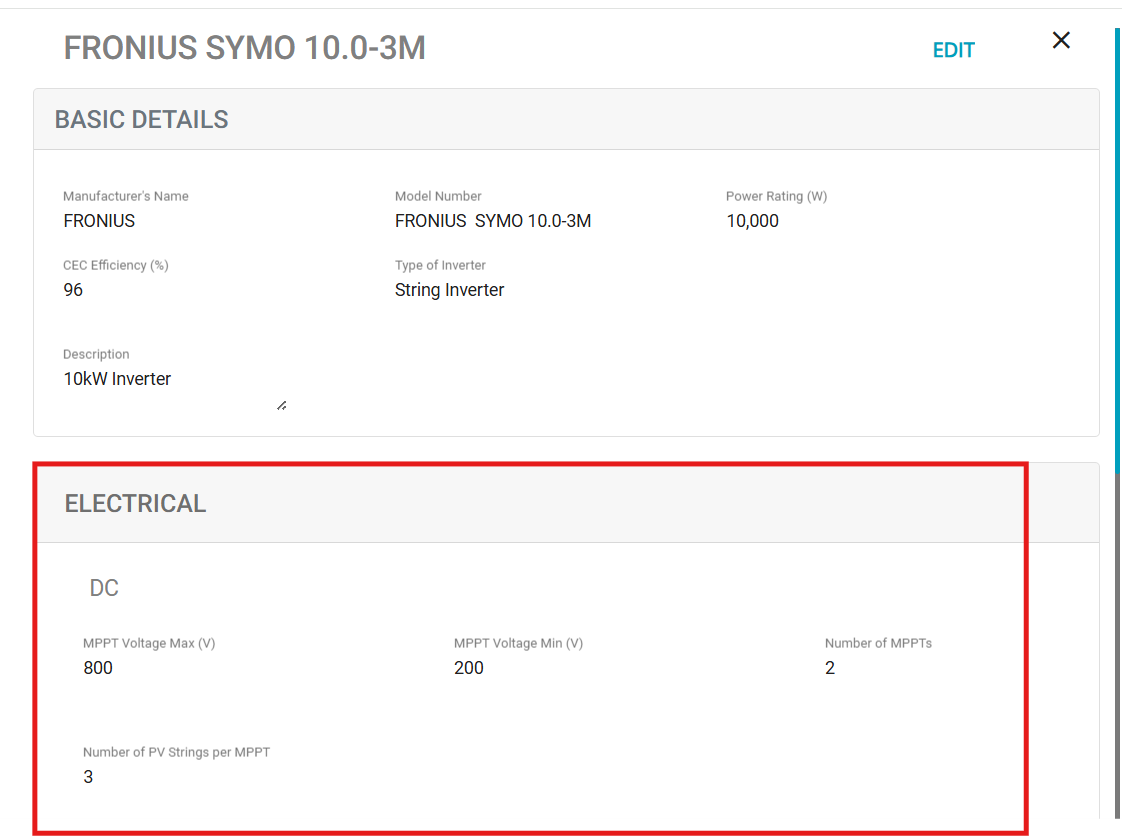1122x836 pixels.
Task: Click the Power Rating value 10,000
Action: click(x=752, y=220)
